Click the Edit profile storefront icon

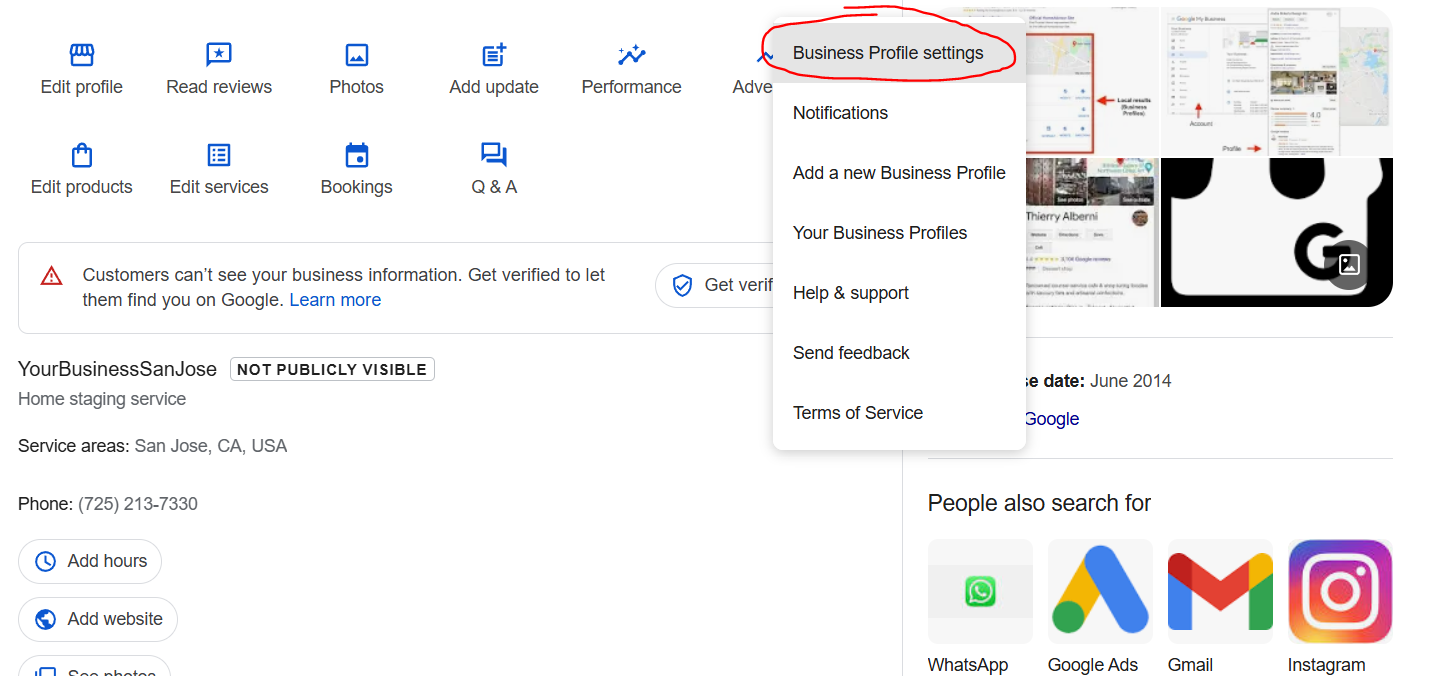81,55
